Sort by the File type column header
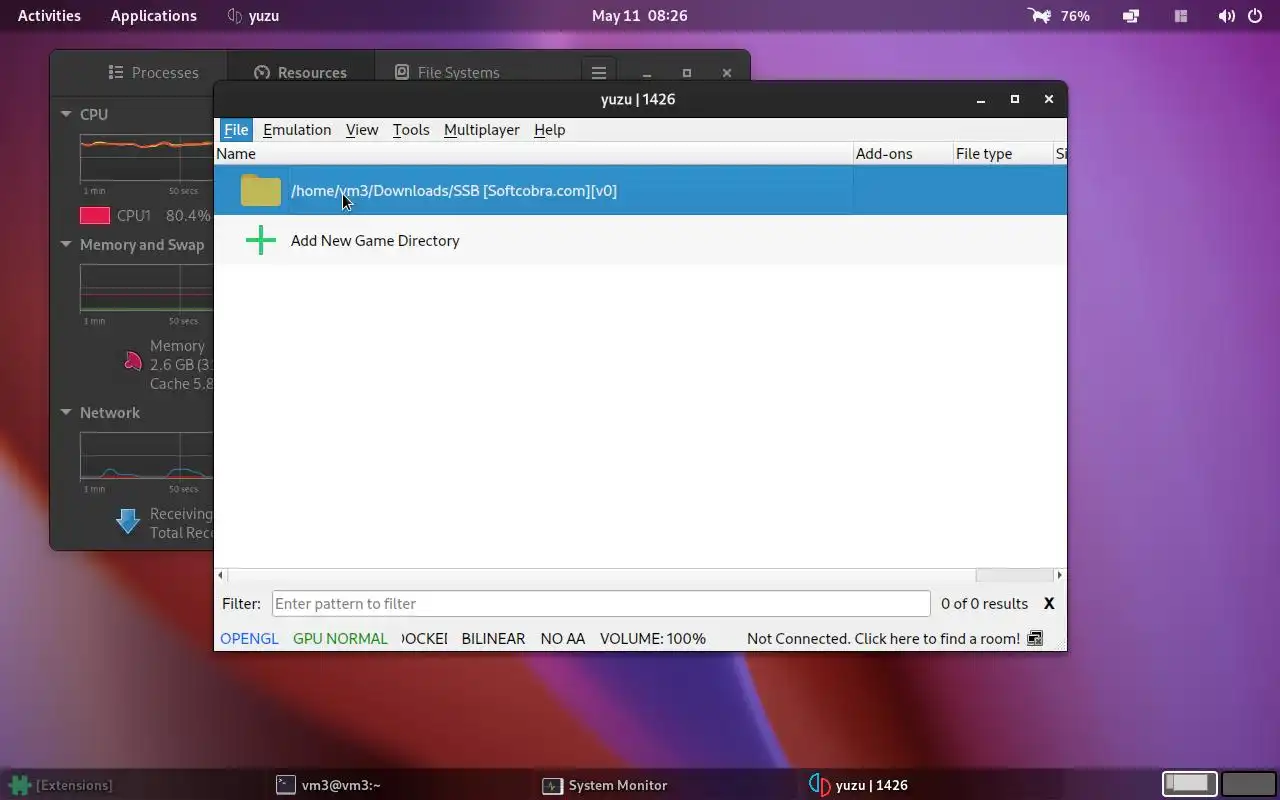The image size is (1280, 800). click(x=1002, y=153)
